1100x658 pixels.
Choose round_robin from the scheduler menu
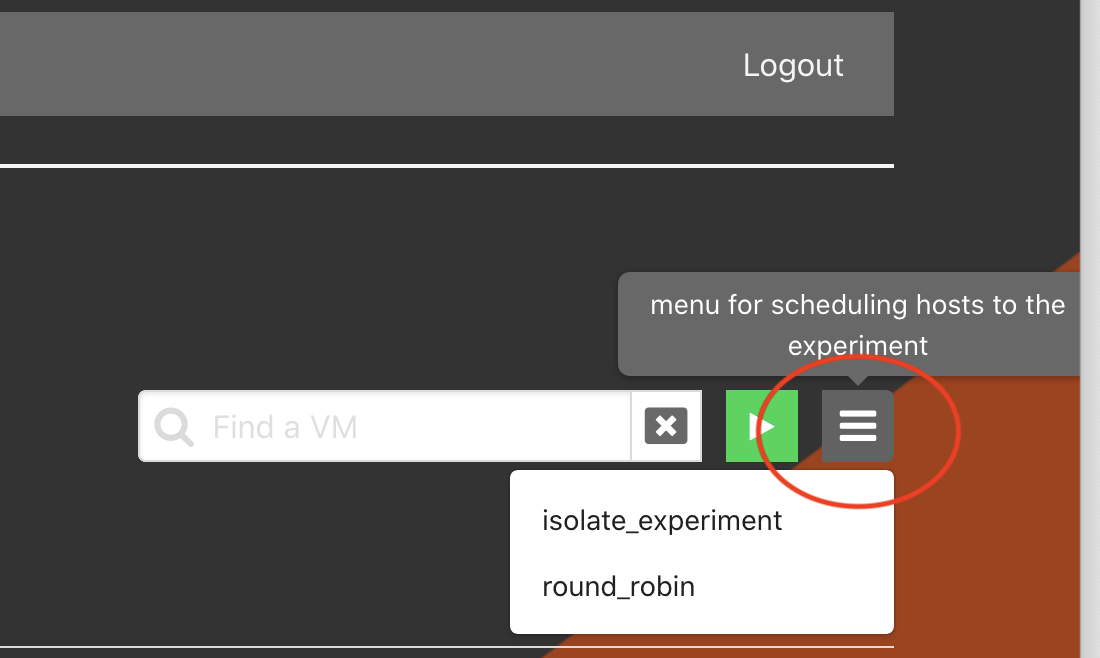[x=618, y=586]
